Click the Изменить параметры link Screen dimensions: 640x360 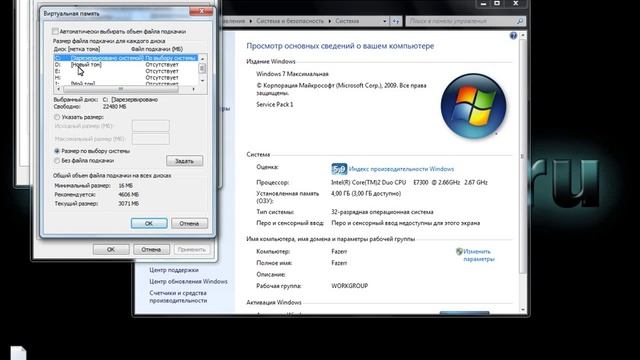(x=479, y=256)
